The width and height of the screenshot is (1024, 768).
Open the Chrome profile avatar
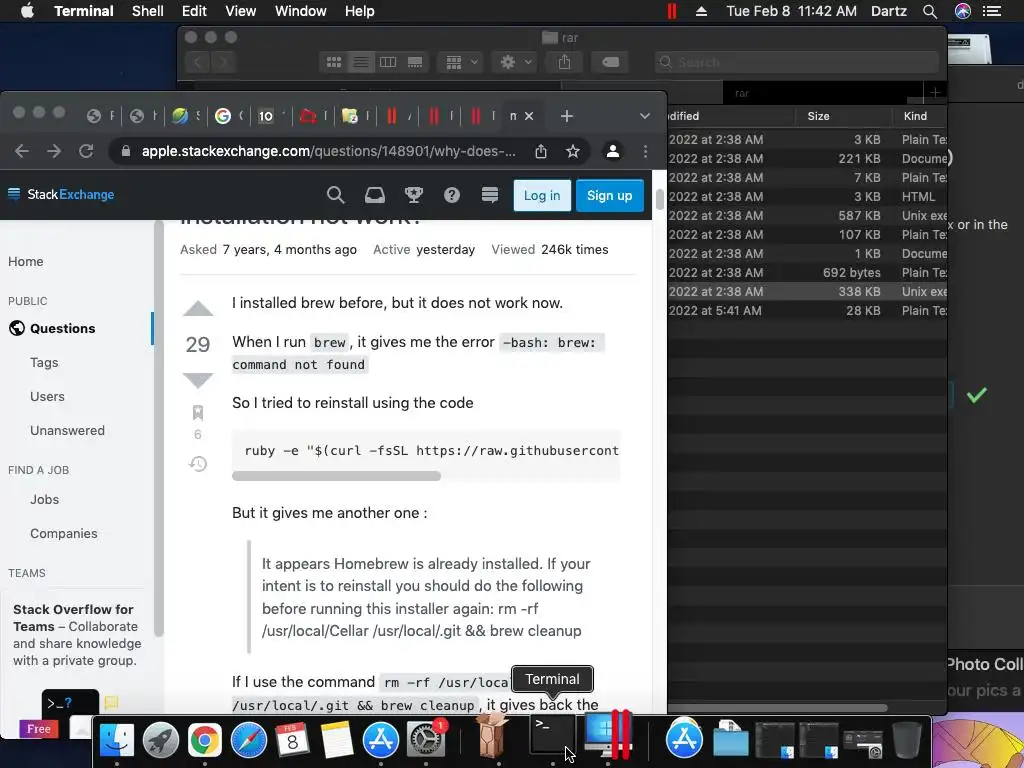(x=613, y=152)
